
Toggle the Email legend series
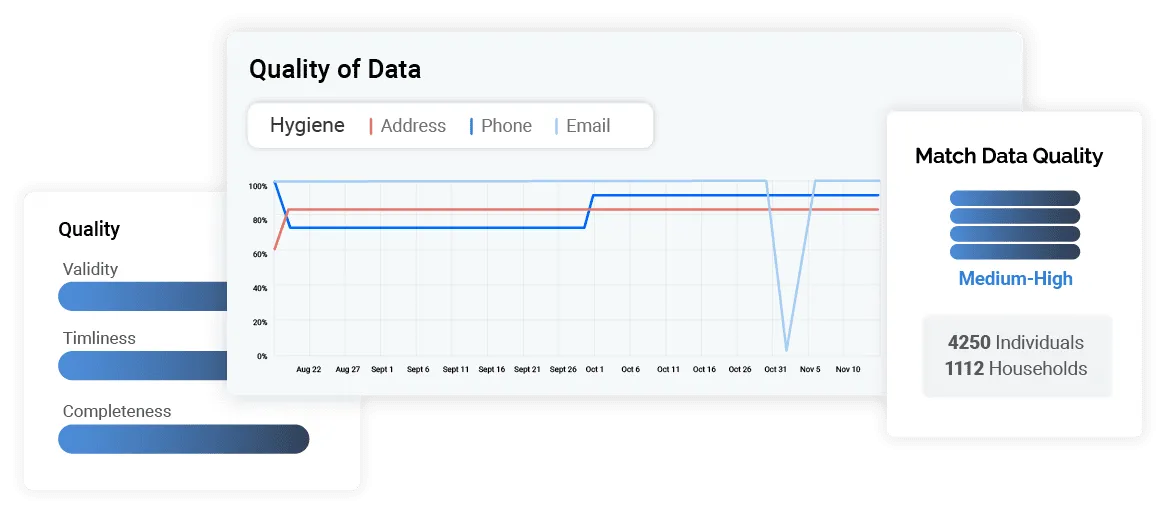583,126
